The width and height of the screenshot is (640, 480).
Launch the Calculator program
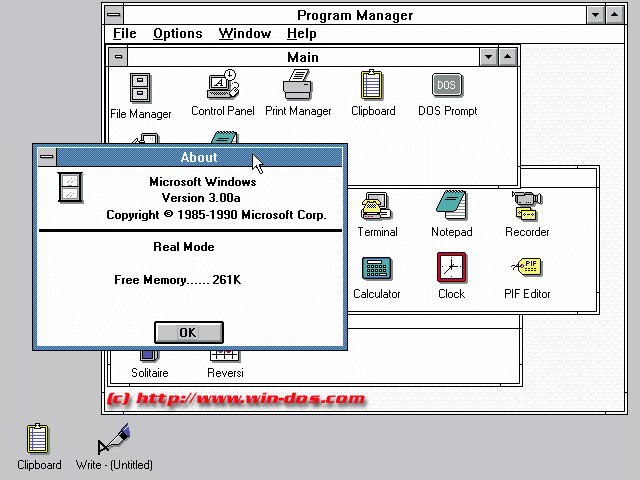click(377, 269)
